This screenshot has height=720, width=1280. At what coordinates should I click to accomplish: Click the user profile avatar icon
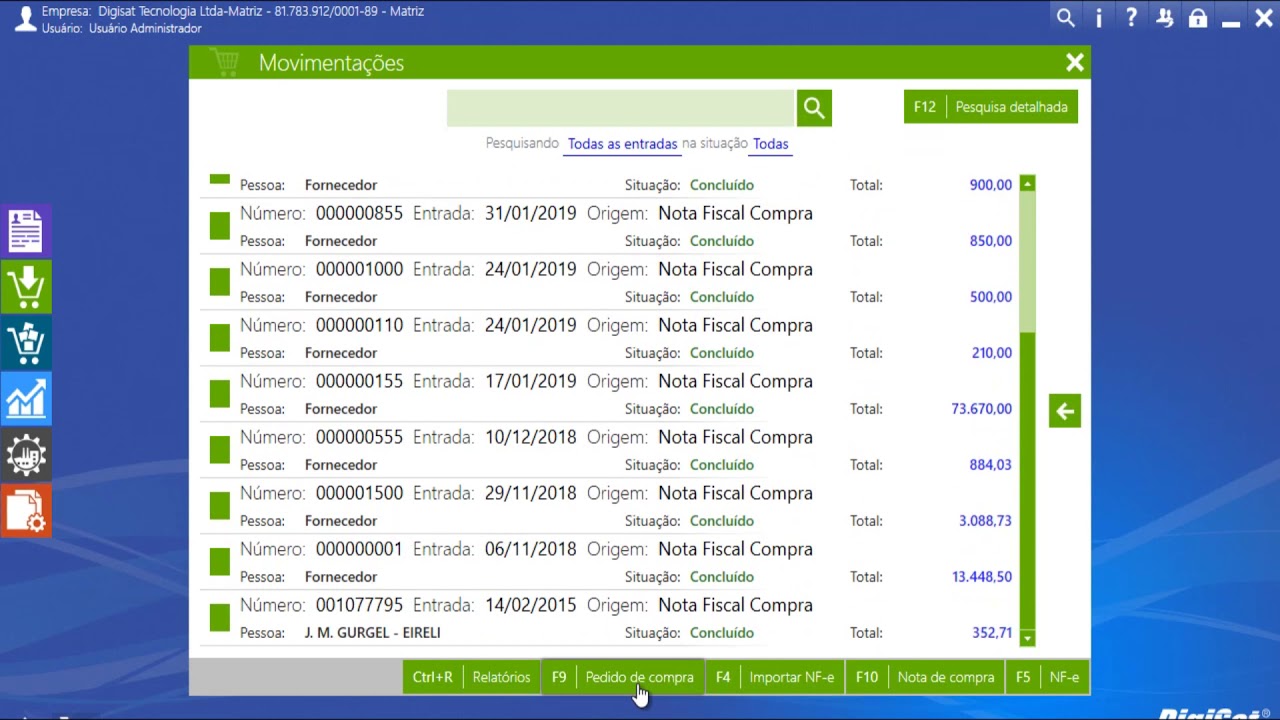[24, 19]
